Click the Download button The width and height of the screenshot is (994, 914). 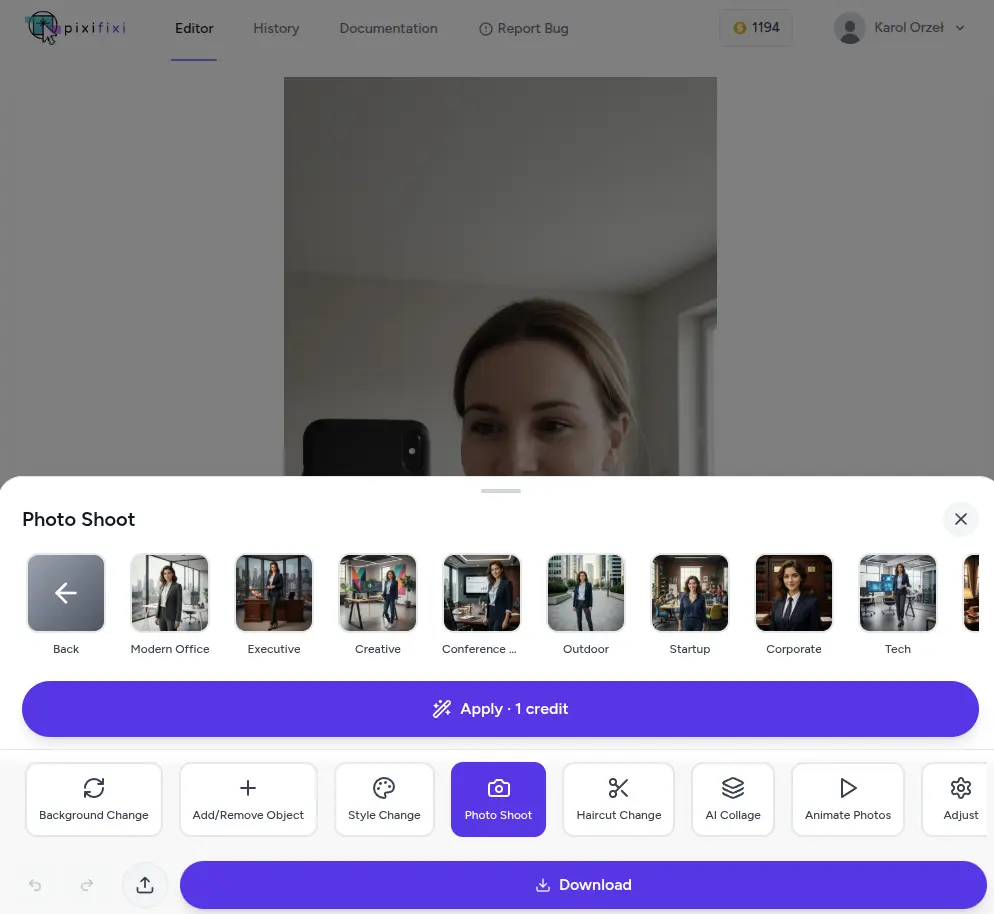(x=583, y=885)
